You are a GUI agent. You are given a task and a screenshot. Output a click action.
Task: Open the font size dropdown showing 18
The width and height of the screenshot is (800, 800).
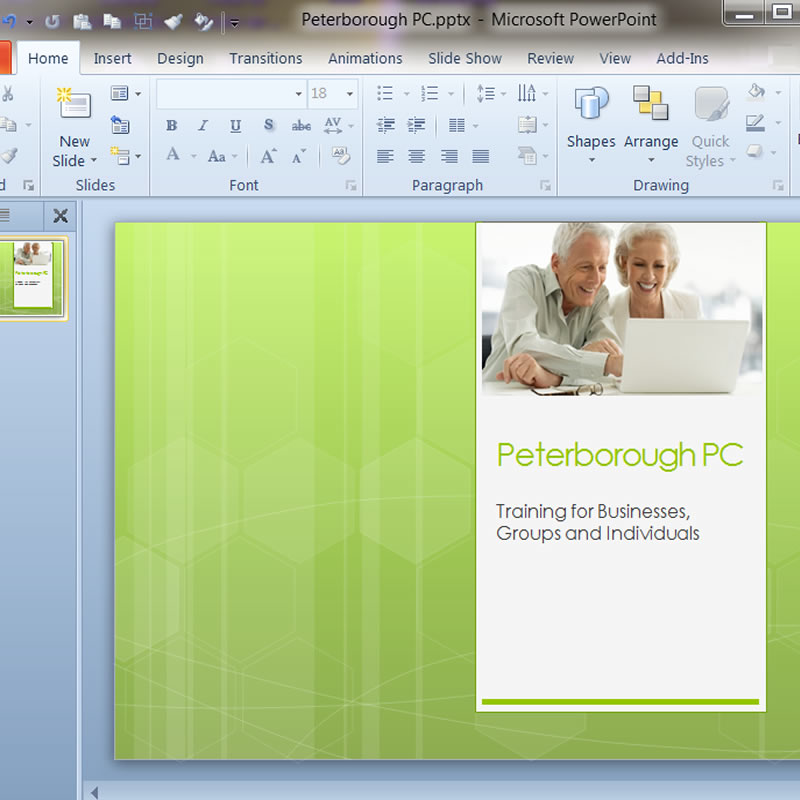[x=350, y=94]
